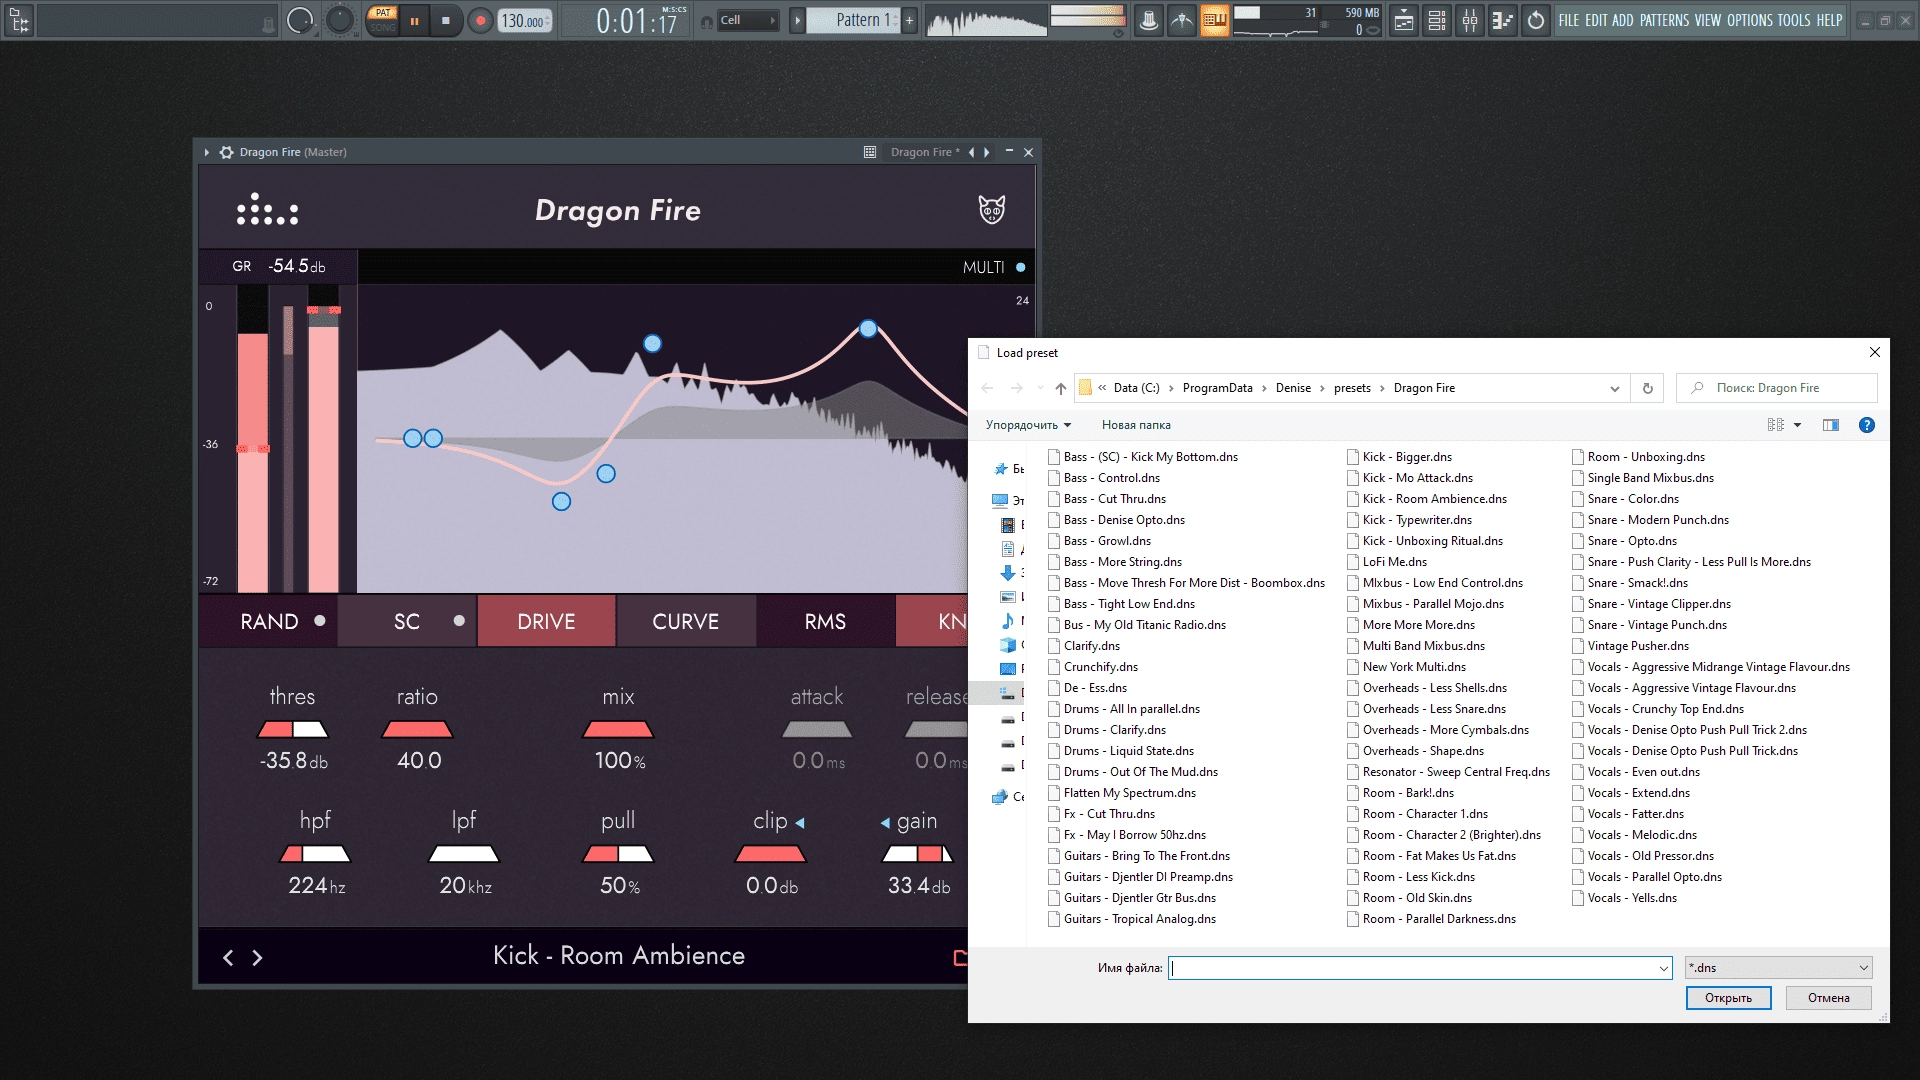Open the piano roll icon
Image resolution: width=1920 pixels, height=1080 pixels.
point(1503,20)
